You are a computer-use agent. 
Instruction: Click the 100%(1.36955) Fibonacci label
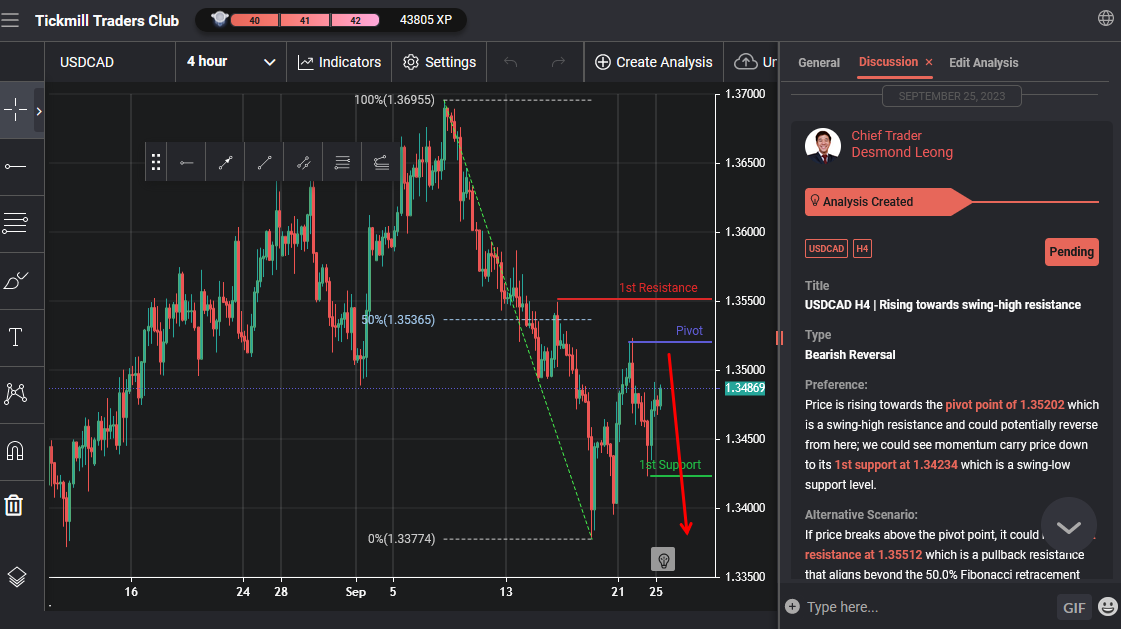pos(394,100)
